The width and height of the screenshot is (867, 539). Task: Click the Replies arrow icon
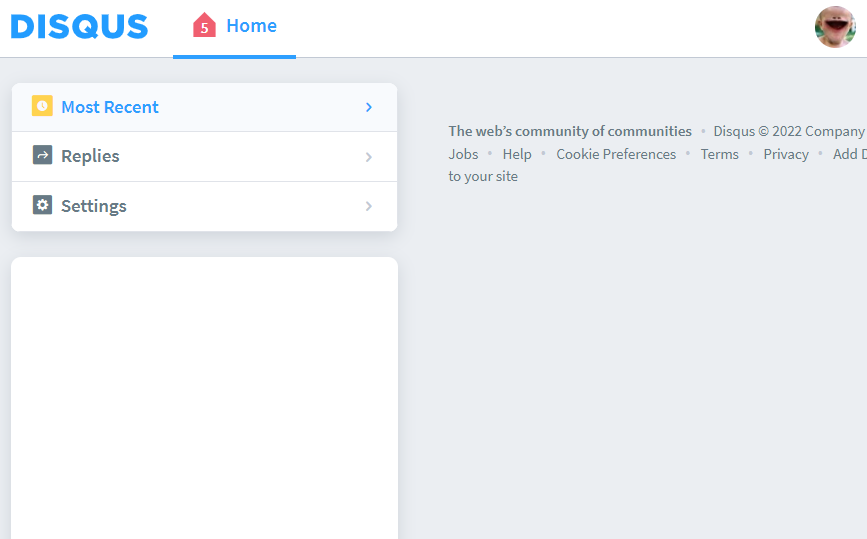[42, 155]
